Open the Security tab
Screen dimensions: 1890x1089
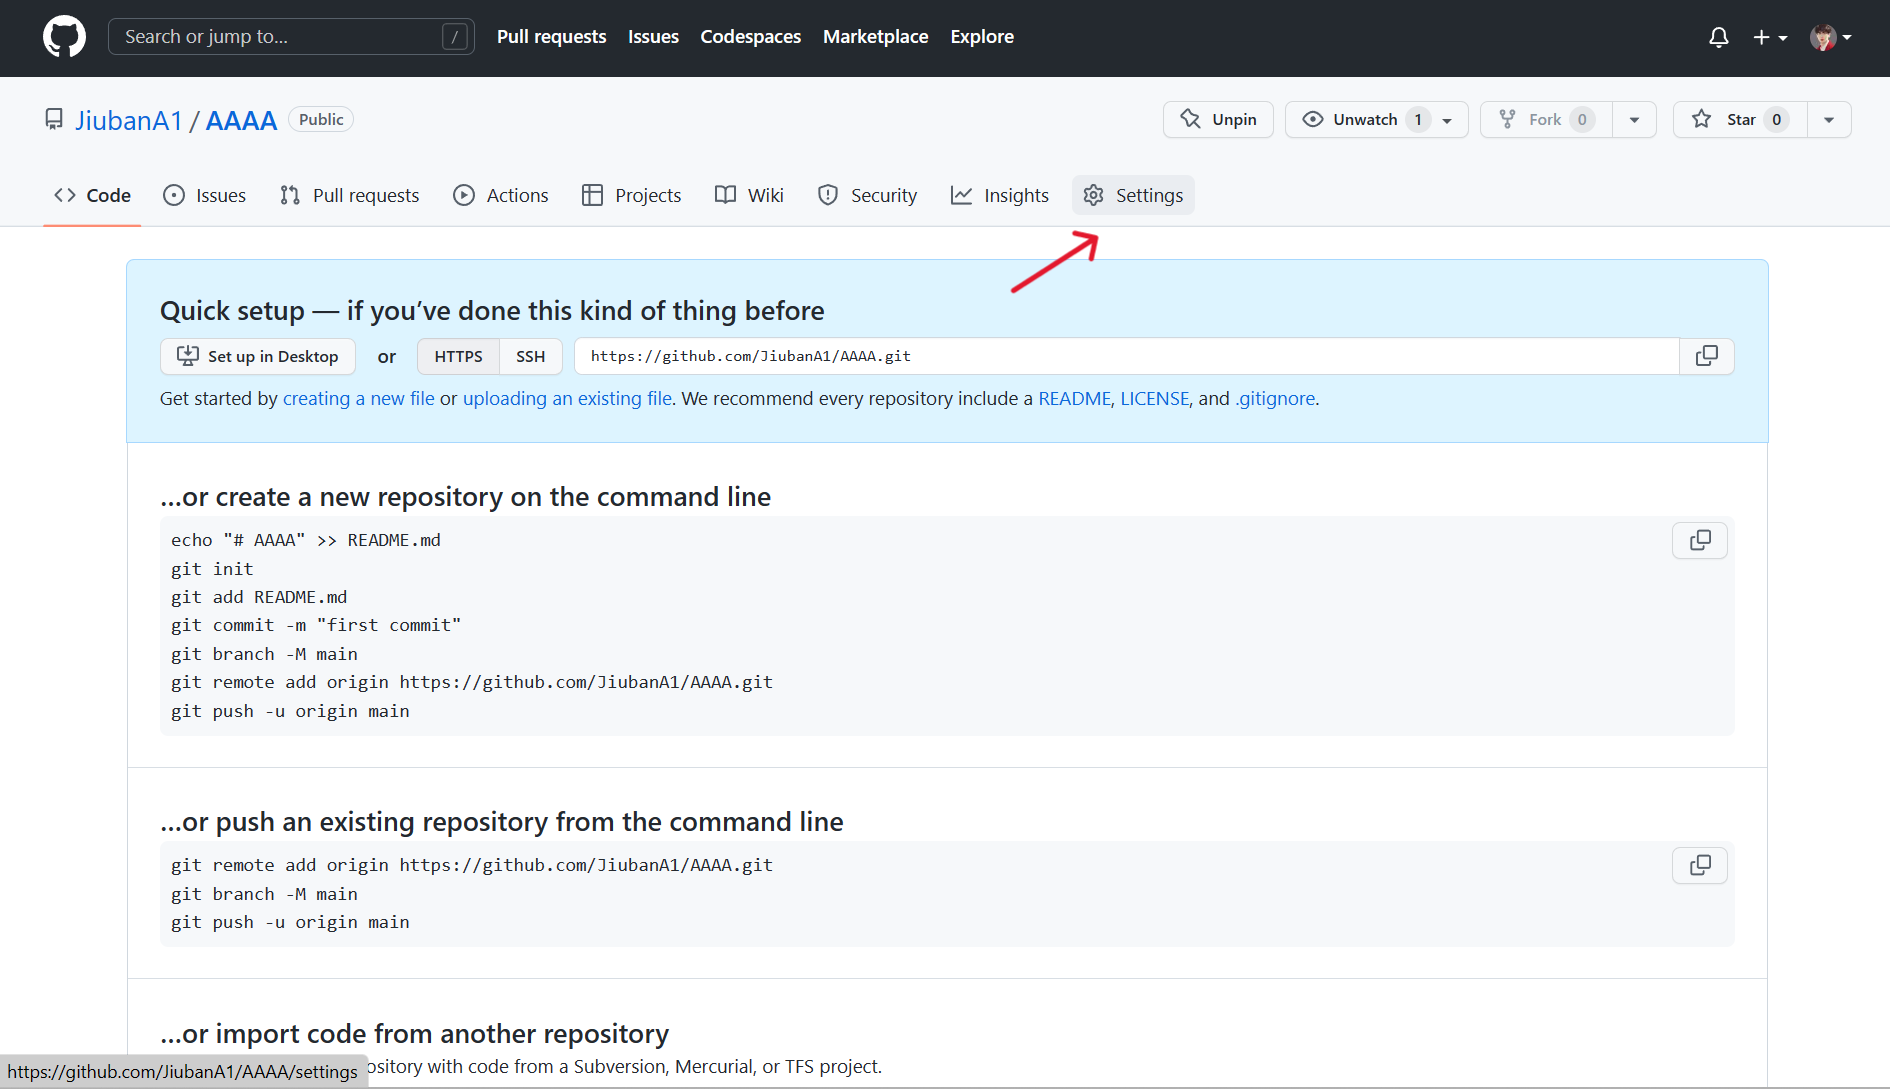click(867, 196)
